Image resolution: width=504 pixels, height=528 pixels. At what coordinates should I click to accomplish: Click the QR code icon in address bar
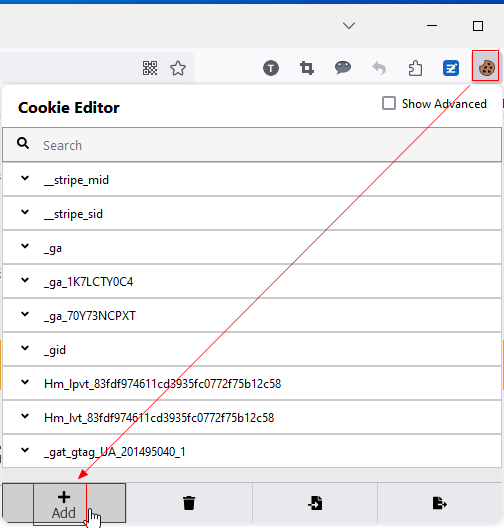coord(150,68)
